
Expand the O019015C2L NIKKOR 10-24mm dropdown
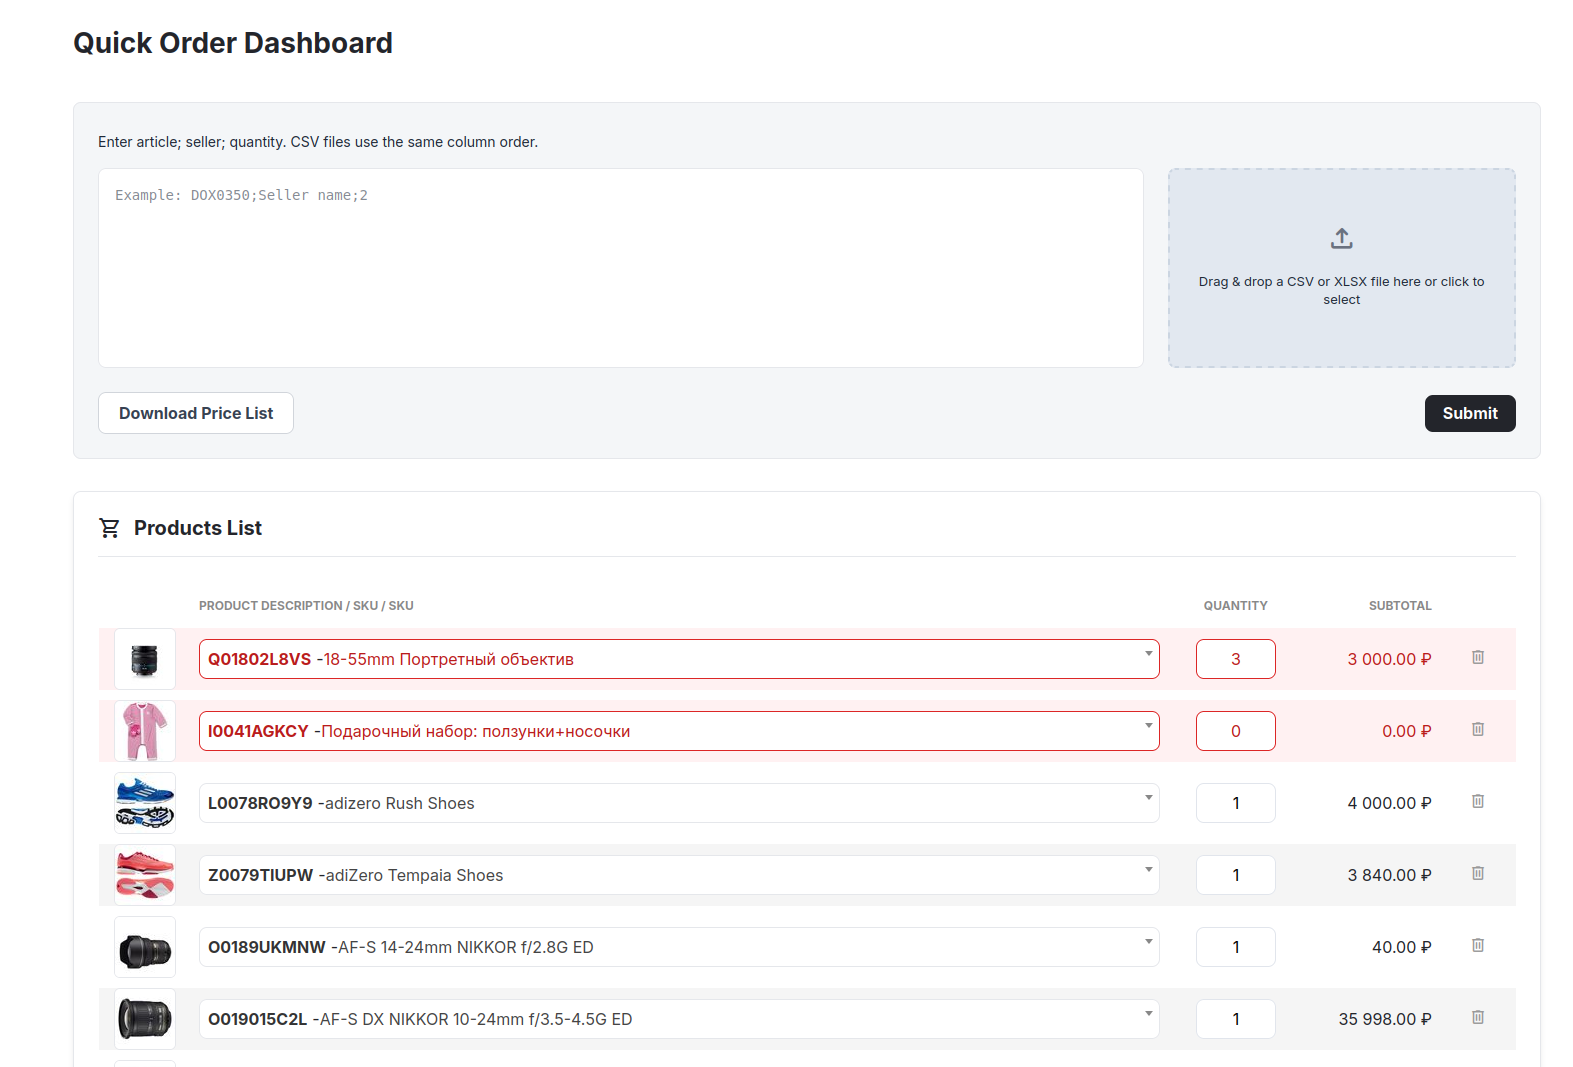(x=679, y=1019)
